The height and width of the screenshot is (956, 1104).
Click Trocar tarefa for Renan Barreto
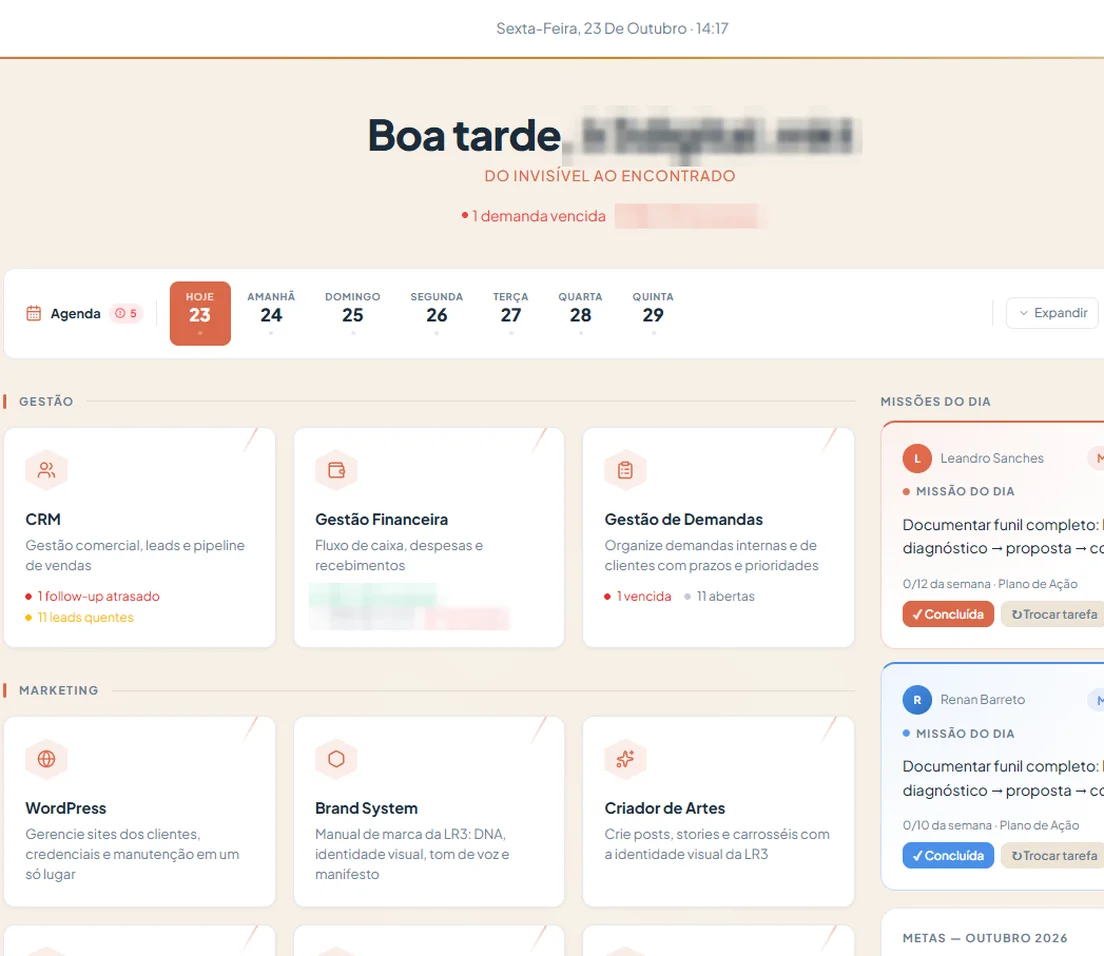(x=1053, y=855)
